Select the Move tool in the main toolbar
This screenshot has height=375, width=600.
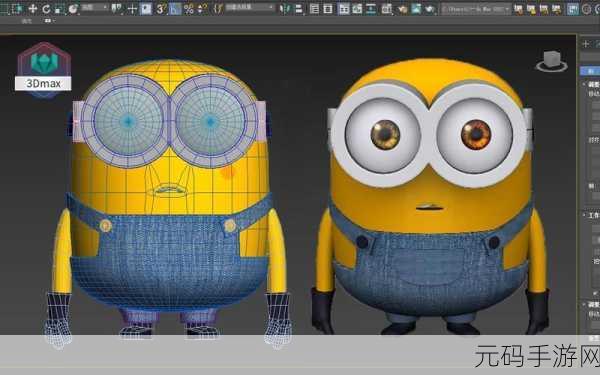pos(33,9)
